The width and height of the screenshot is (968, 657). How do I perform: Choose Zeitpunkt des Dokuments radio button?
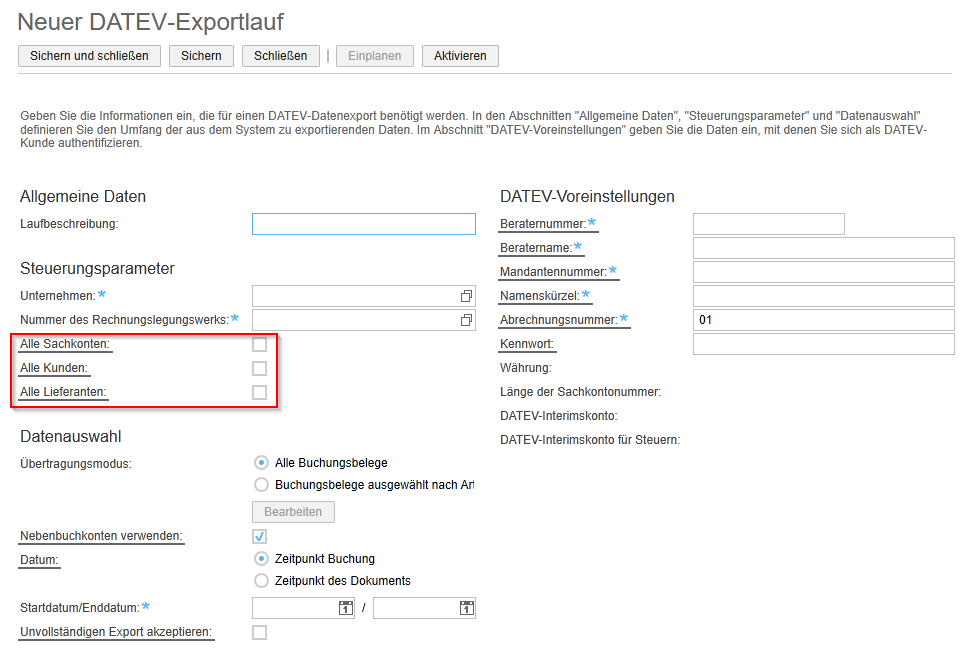pyautogui.click(x=261, y=581)
